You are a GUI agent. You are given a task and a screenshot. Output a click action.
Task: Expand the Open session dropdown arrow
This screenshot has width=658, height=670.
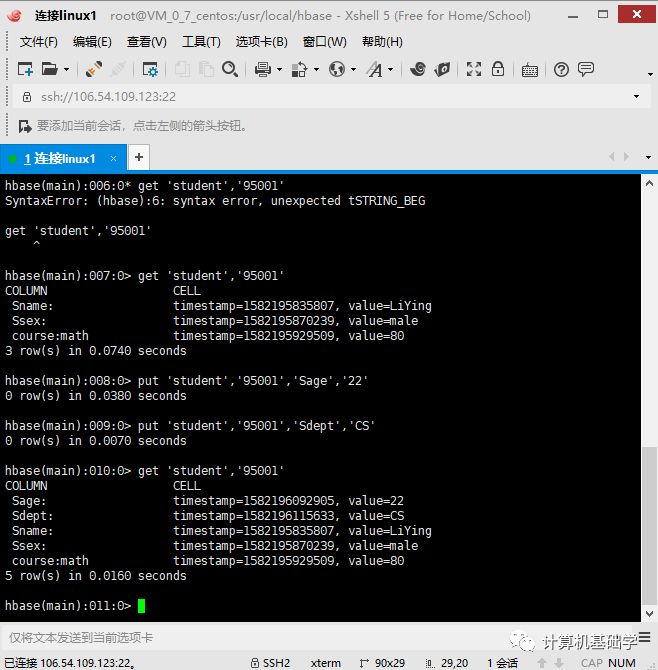point(66,69)
